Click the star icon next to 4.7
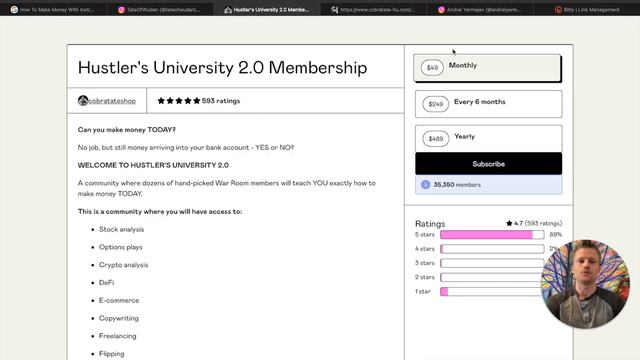640x360 pixels. (x=509, y=223)
